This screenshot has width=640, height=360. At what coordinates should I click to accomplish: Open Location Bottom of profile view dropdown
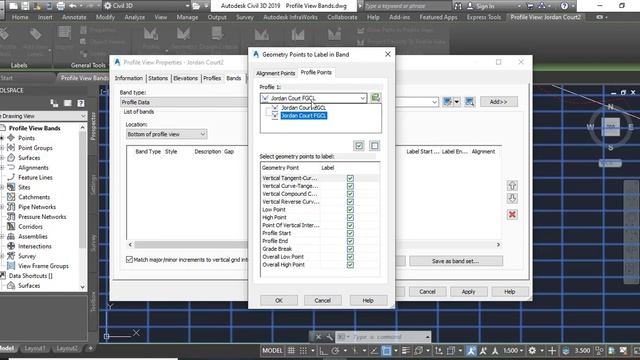tap(167, 134)
